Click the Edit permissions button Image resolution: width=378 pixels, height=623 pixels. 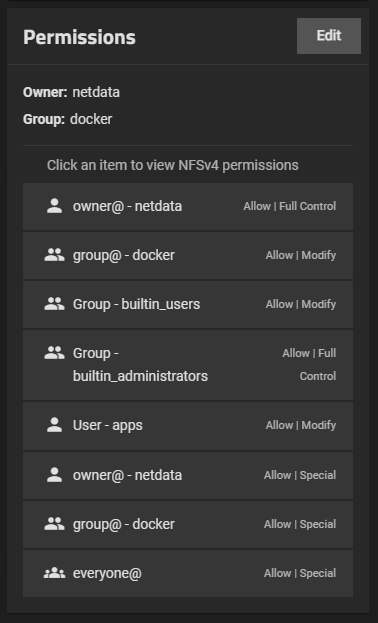click(329, 36)
